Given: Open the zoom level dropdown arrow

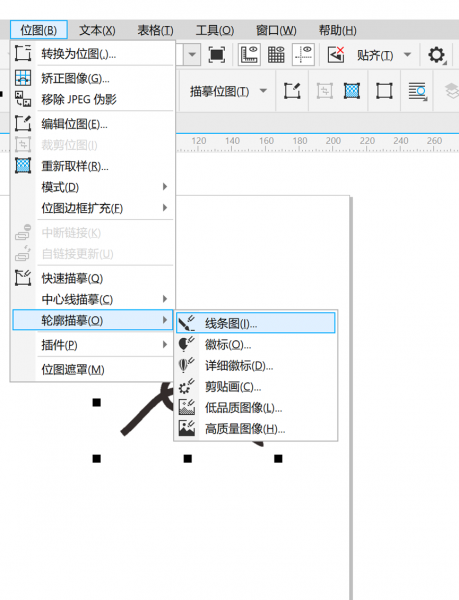Looking at the screenshot, I should [192, 55].
